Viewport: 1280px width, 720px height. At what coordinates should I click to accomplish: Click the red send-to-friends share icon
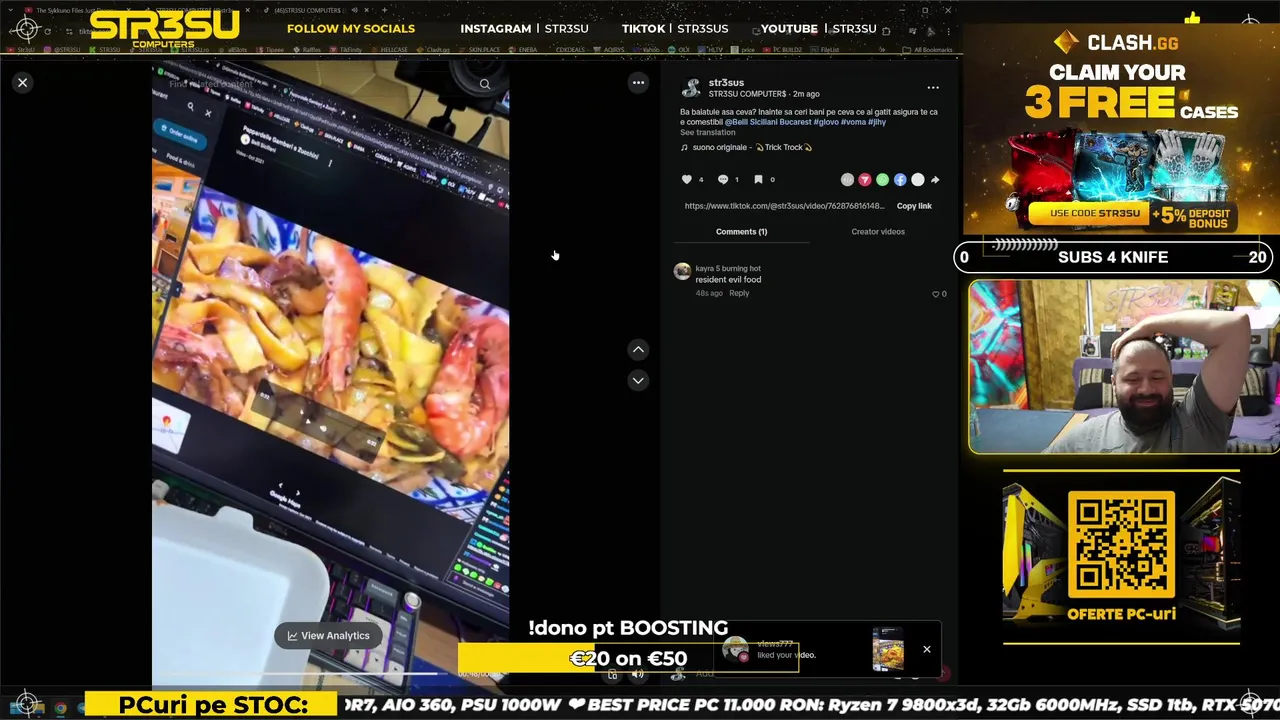point(865,180)
